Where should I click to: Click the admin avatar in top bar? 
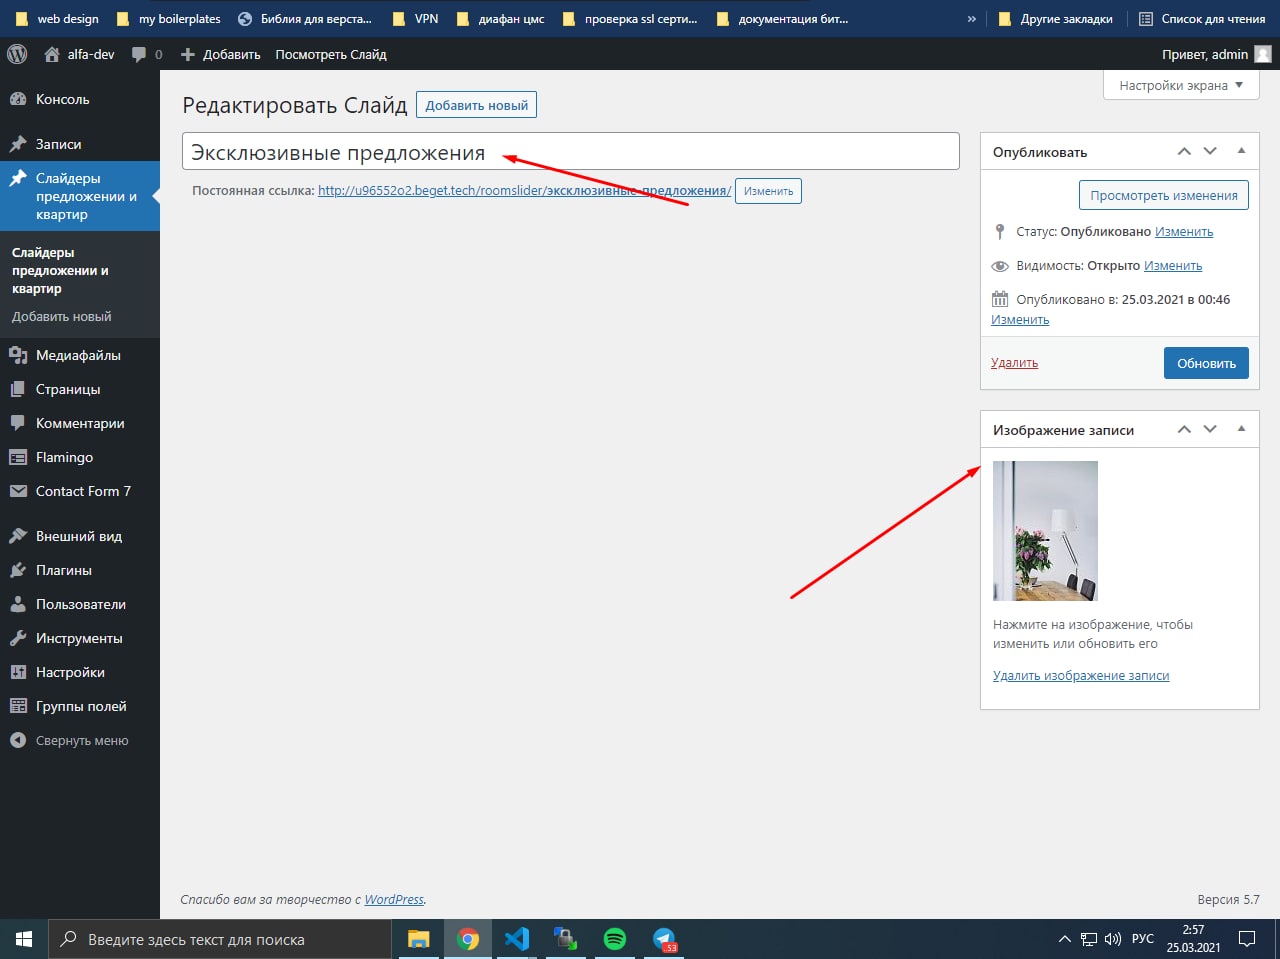[x=1263, y=54]
